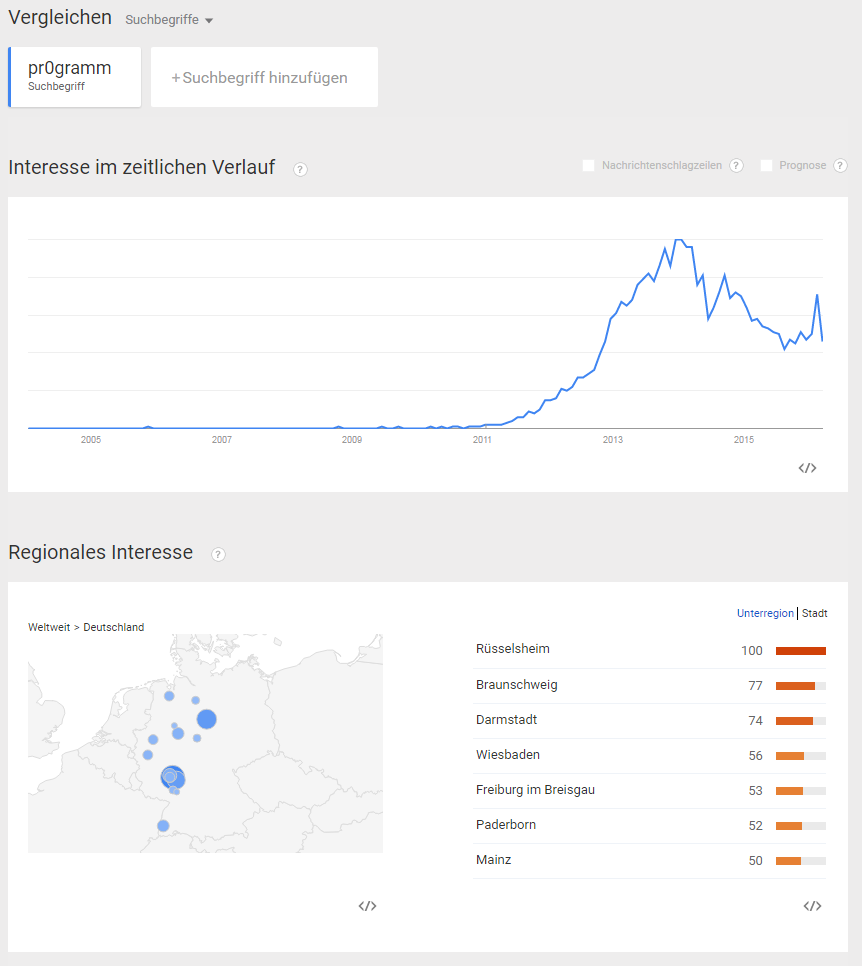The image size is (862, 966).
Task: Open help icon beside Nachrichtenschlagzeilen
Action: click(x=736, y=165)
